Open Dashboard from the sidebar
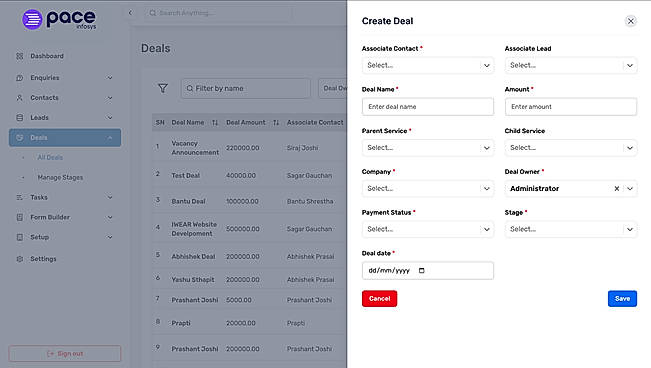The width and height of the screenshot is (651, 368). click(x=46, y=56)
